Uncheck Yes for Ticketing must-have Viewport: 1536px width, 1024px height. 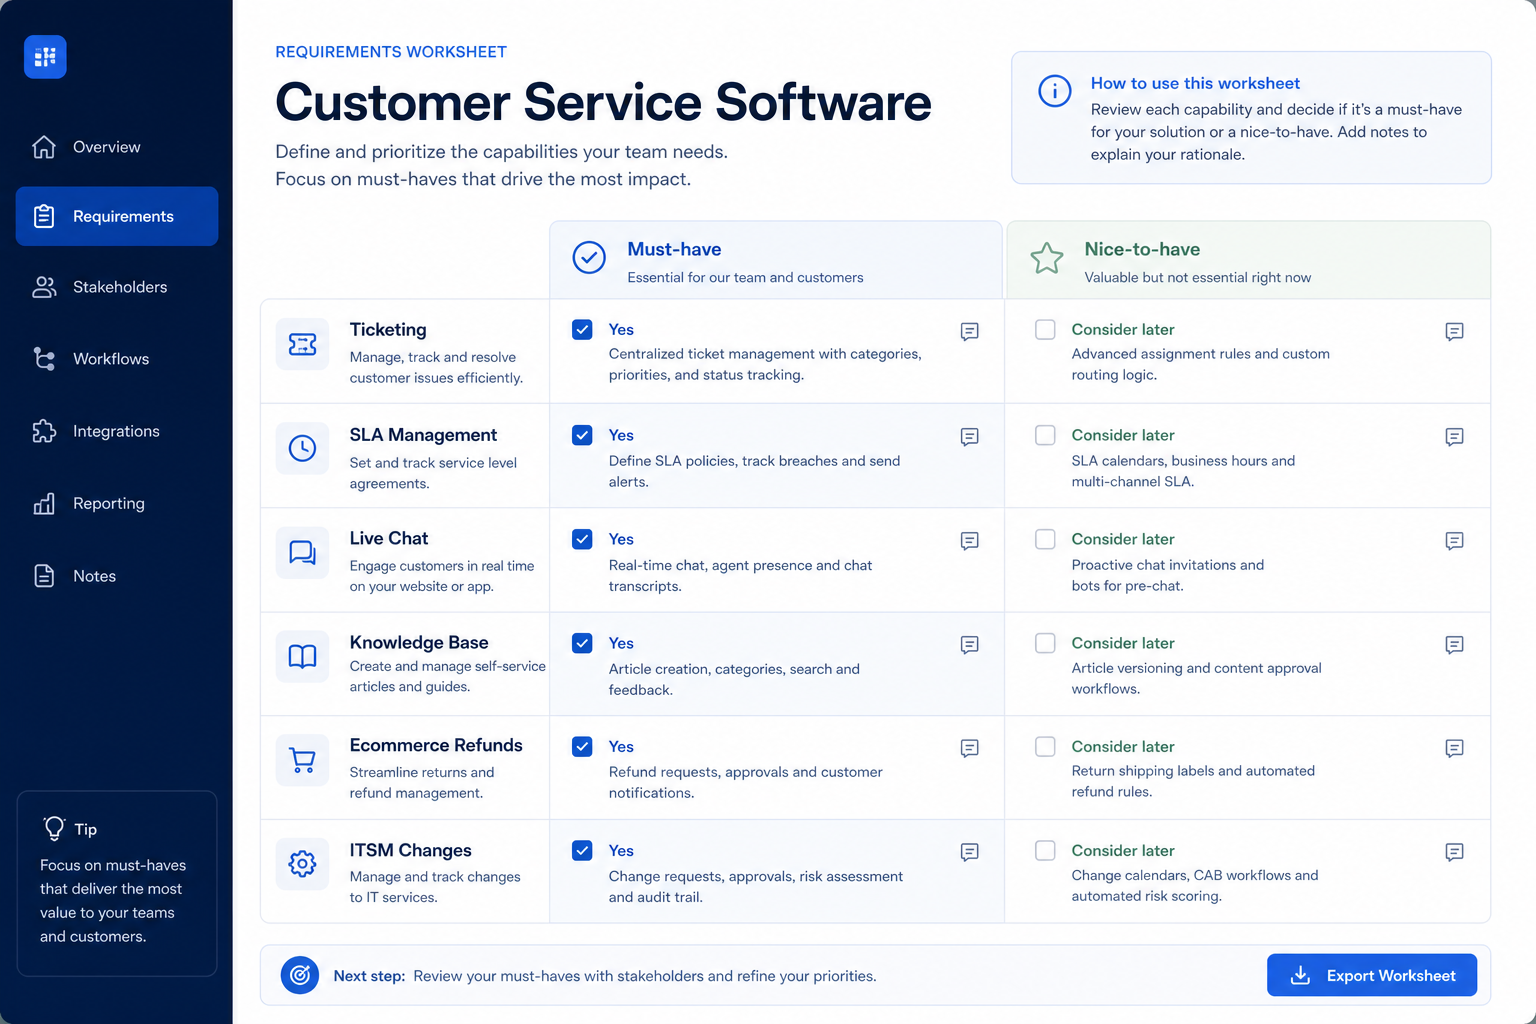[x=582, y=329]
